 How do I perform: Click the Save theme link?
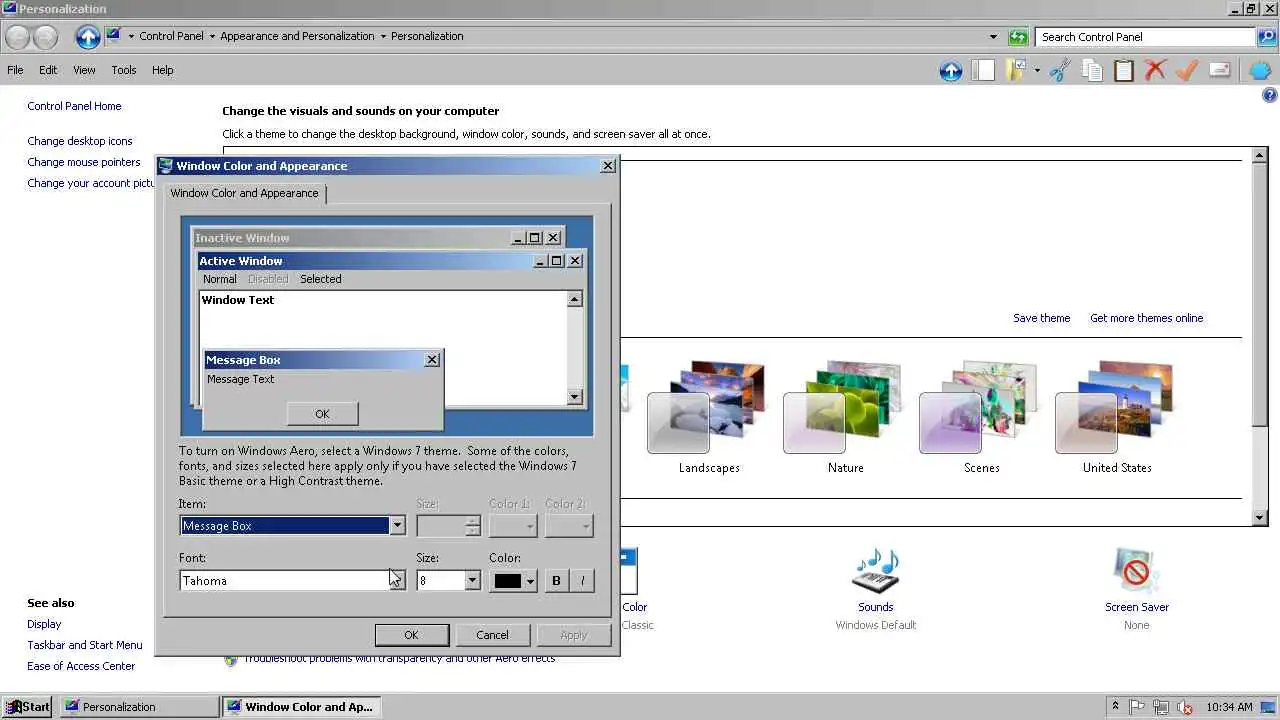(1041, 318)
